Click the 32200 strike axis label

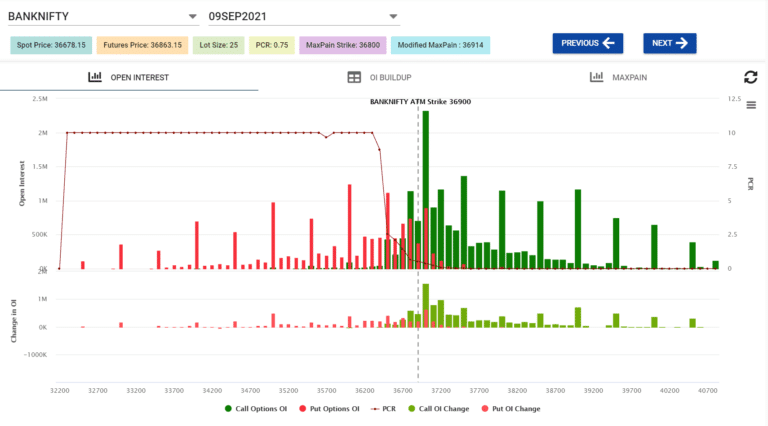pyautogui.click(x=60, y=391)
